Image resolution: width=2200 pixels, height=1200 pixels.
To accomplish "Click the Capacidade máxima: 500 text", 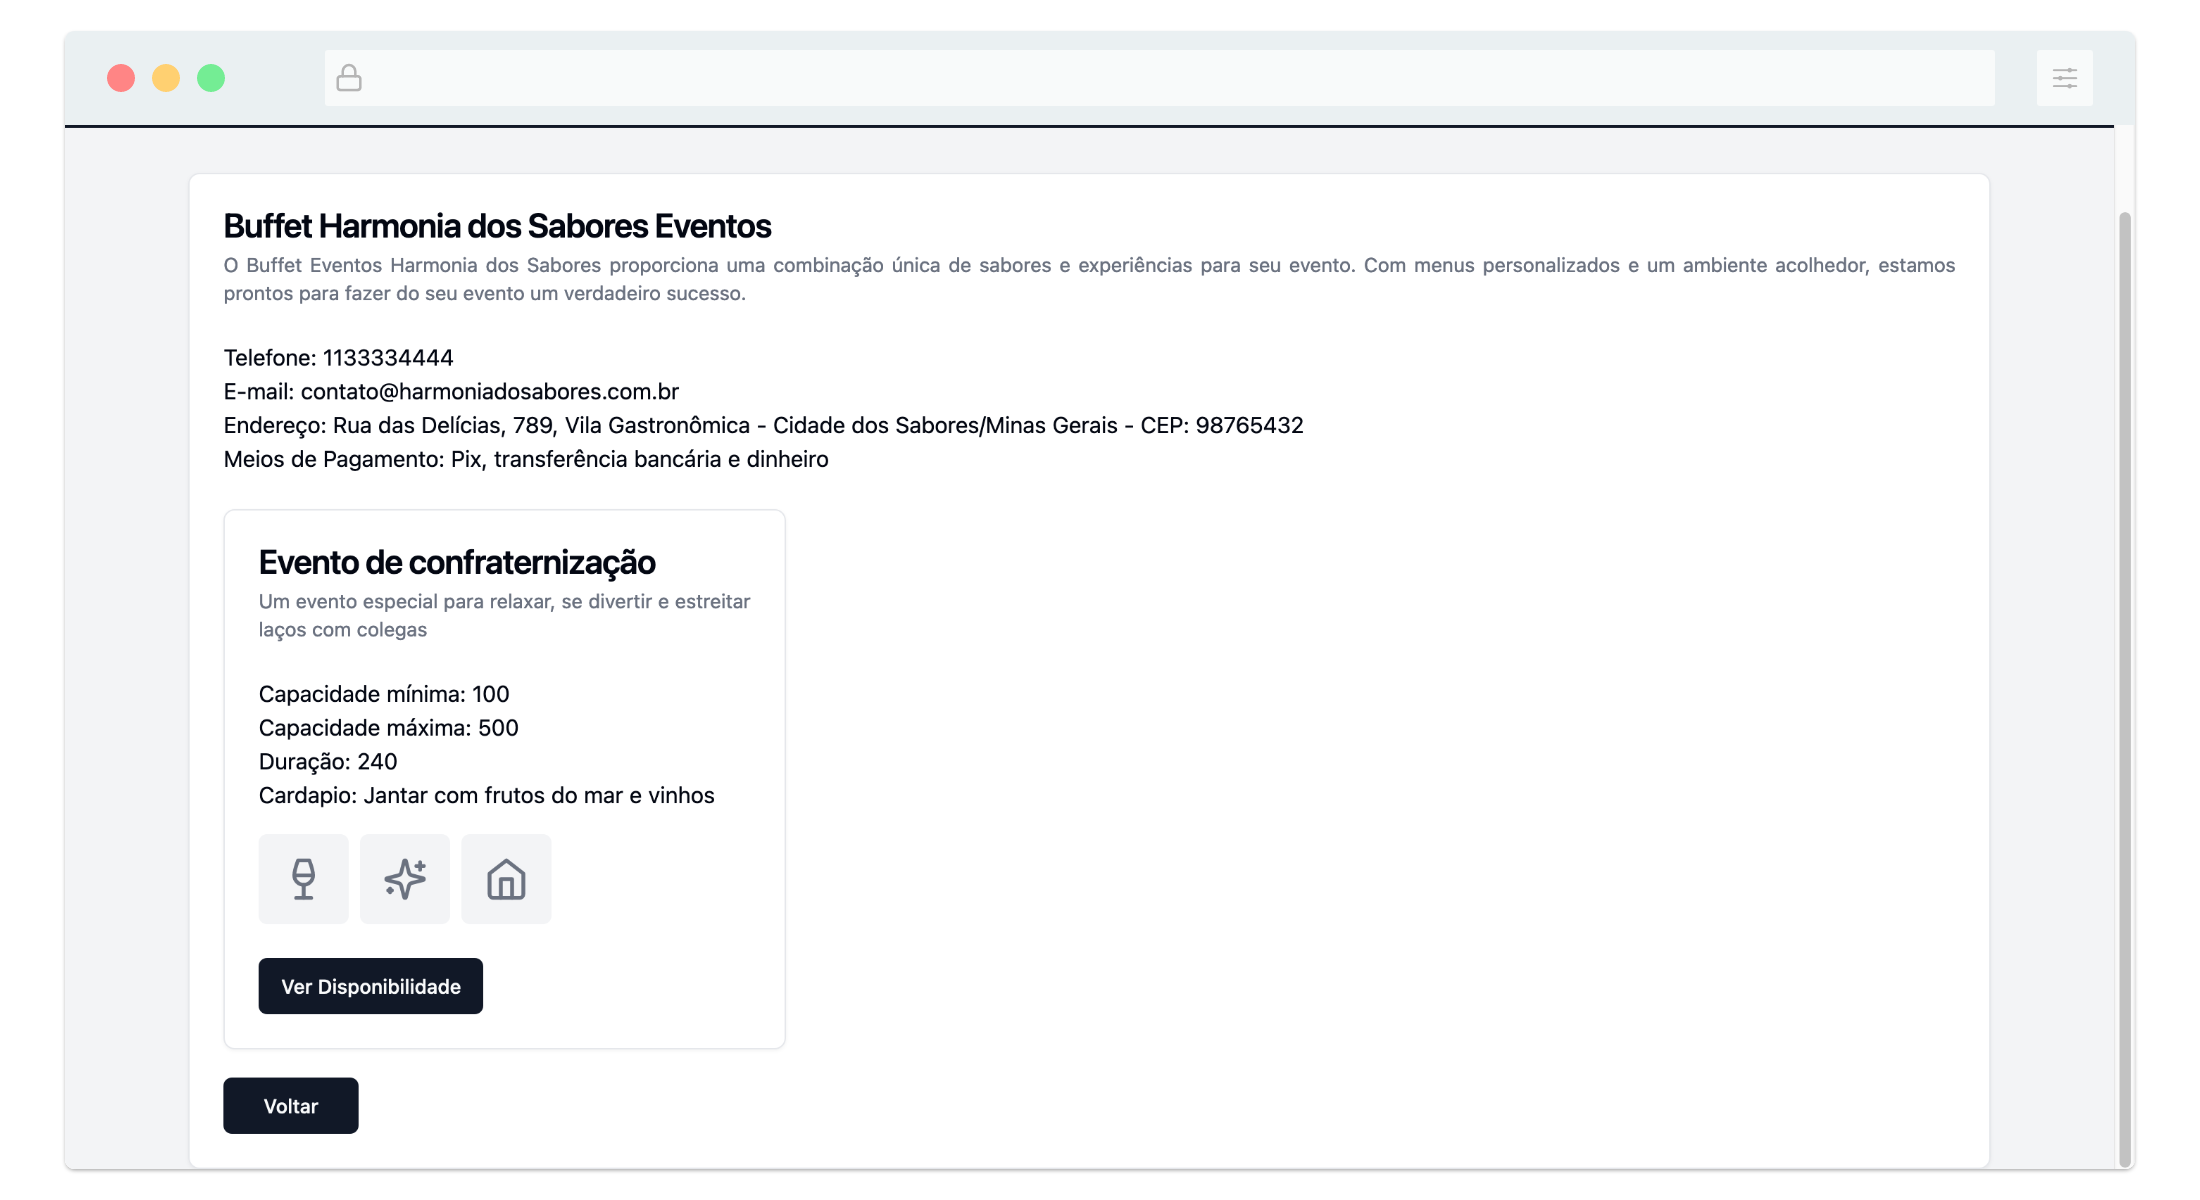I will point(388,727).
